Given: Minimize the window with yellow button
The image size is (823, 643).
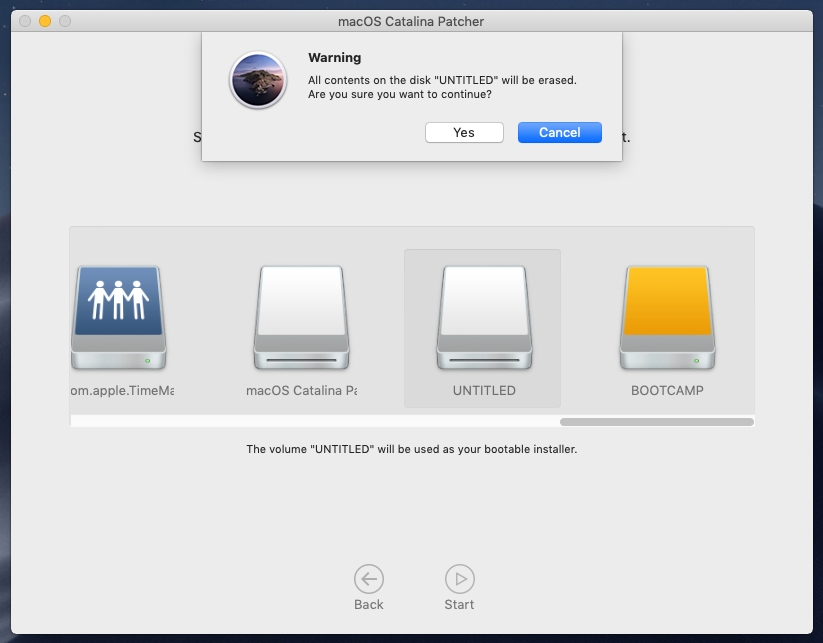Looking at the screenshot, I should (45, 21).
